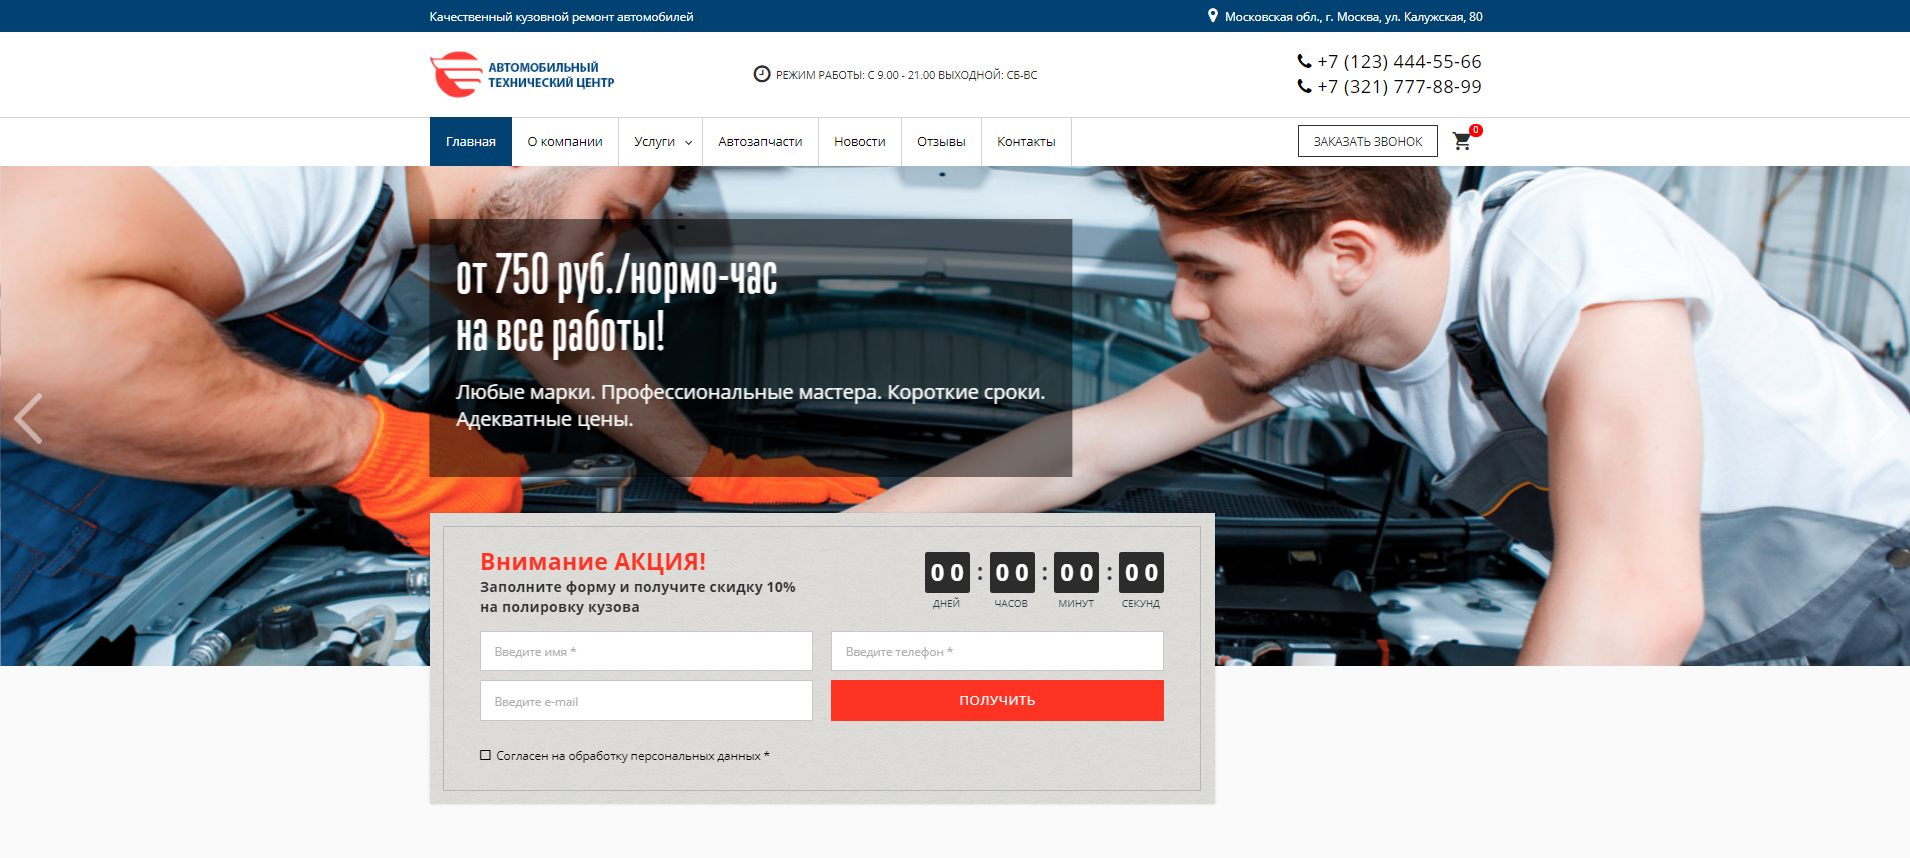The height and width of the screenshot is (858, 1910).
Task: Open the Главная menu item
Action: pos(471,142)
